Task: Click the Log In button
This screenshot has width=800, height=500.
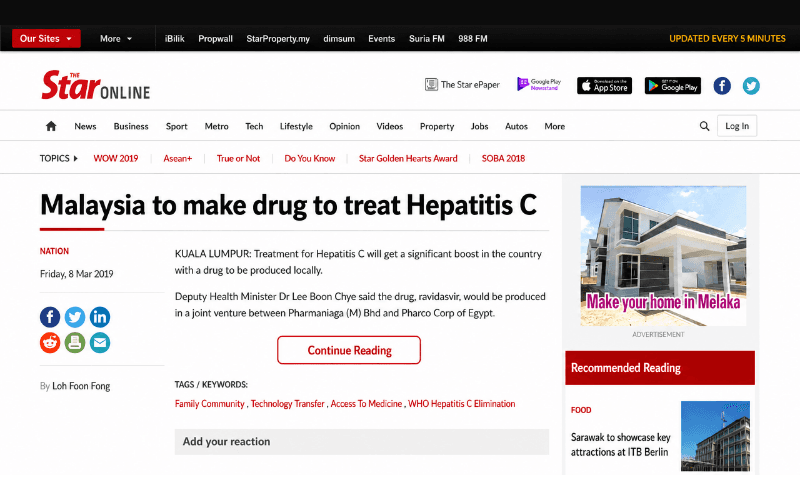Action: coord(737,126)
